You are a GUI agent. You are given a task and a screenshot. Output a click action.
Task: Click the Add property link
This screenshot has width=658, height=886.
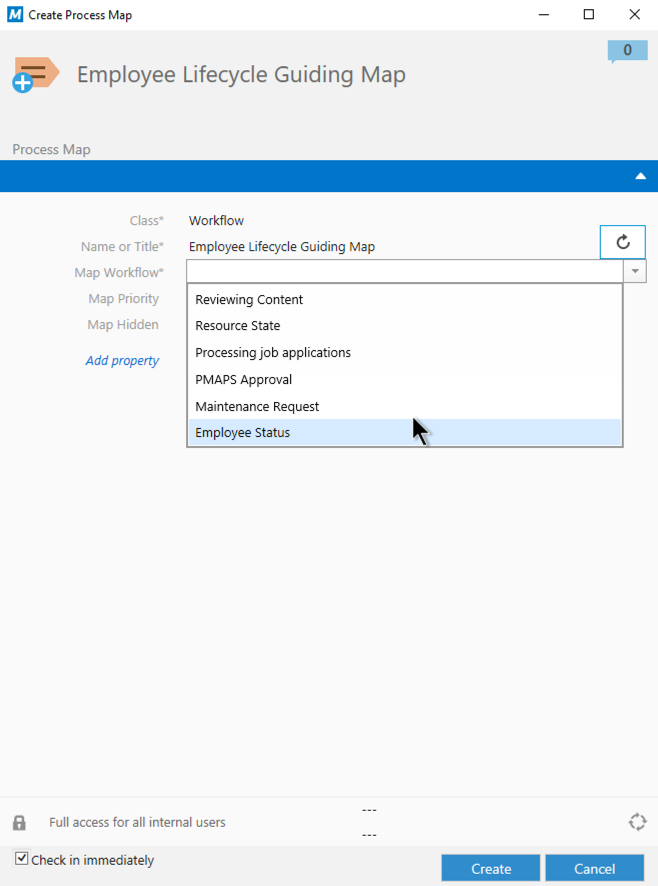coord(122,361)
